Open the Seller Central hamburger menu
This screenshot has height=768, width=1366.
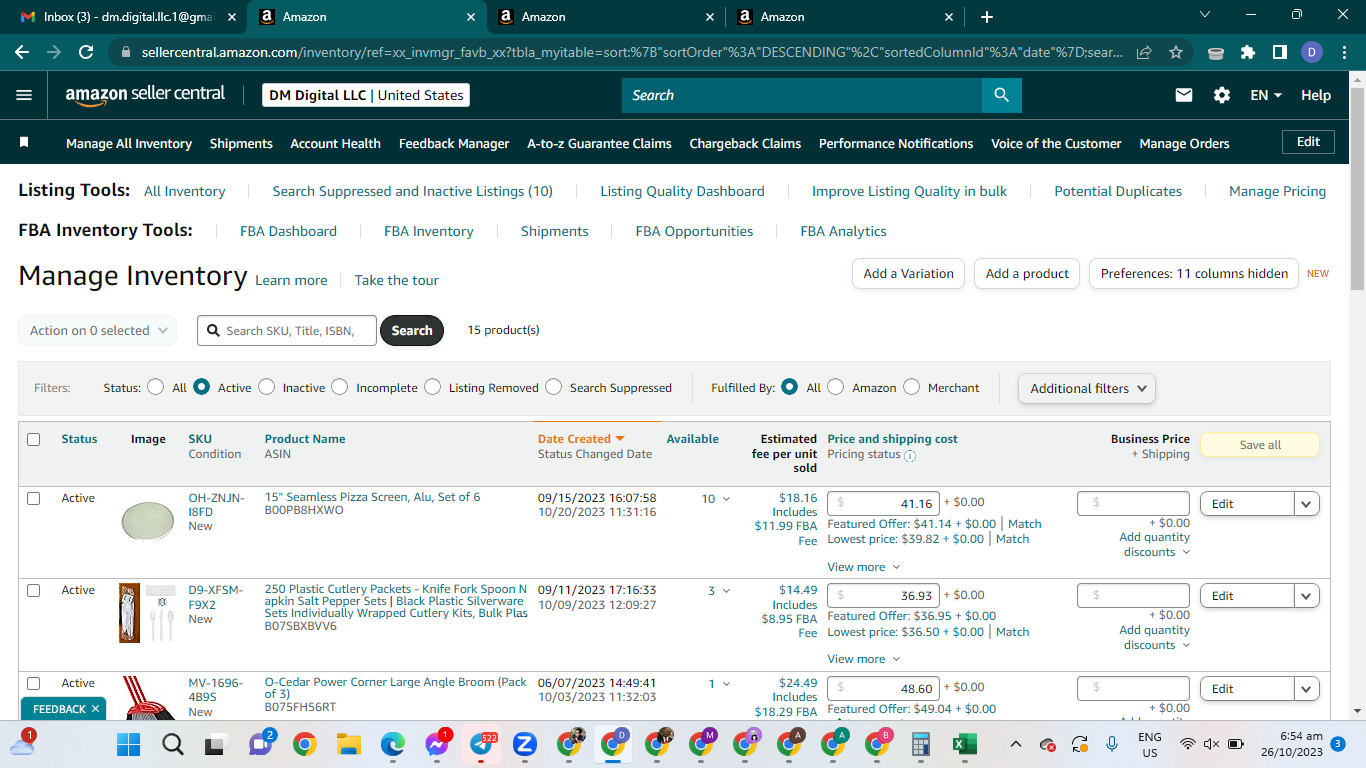(x=25, y=95)
